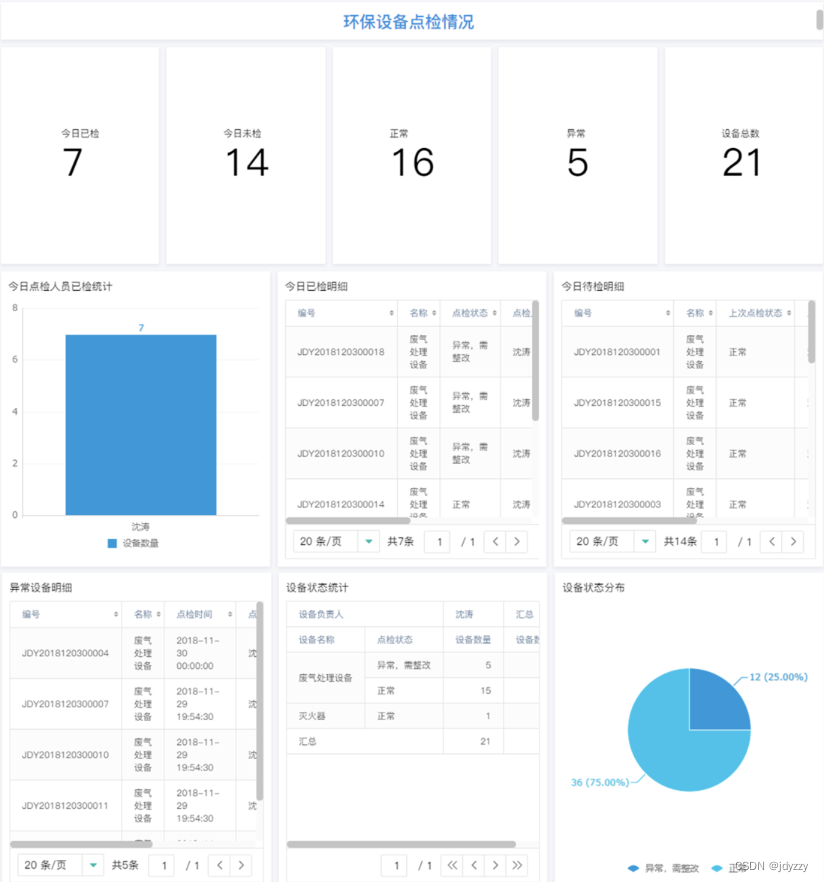
Task: Go to next page in 今日待检明细
Action: (x=794, y=542)
